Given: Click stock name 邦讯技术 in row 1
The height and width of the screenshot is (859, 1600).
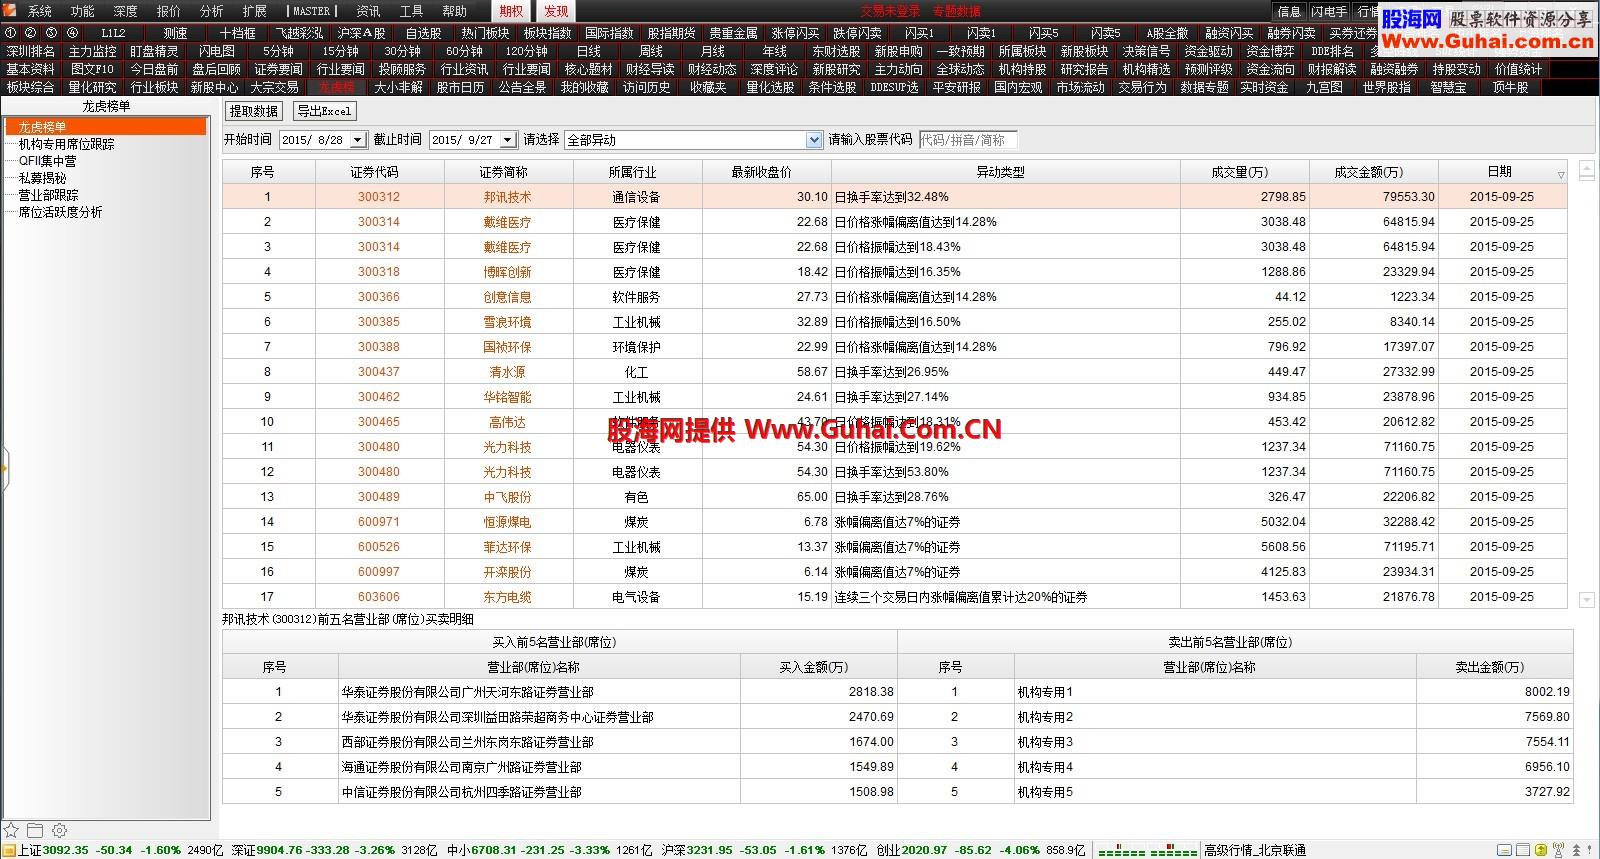Looking at the screenshot, I should pyautogui.click(x=507, y=197).
